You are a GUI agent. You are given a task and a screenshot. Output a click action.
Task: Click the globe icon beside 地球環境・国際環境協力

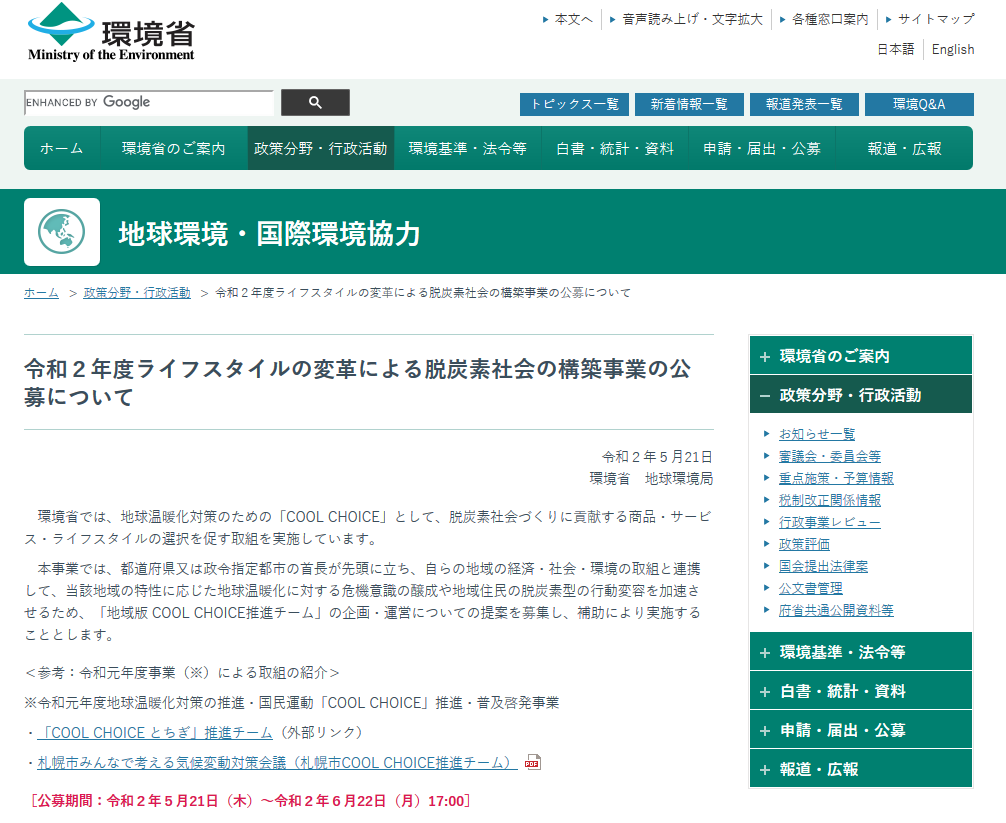point(62,232)
